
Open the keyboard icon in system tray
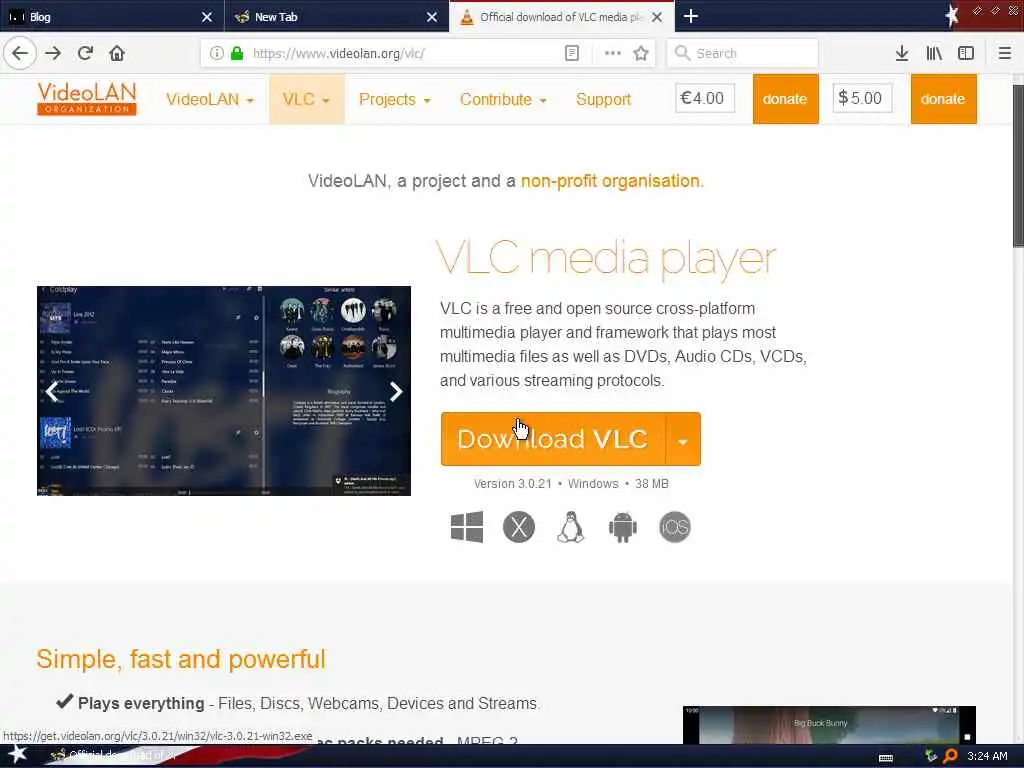(x=886, y=758)
